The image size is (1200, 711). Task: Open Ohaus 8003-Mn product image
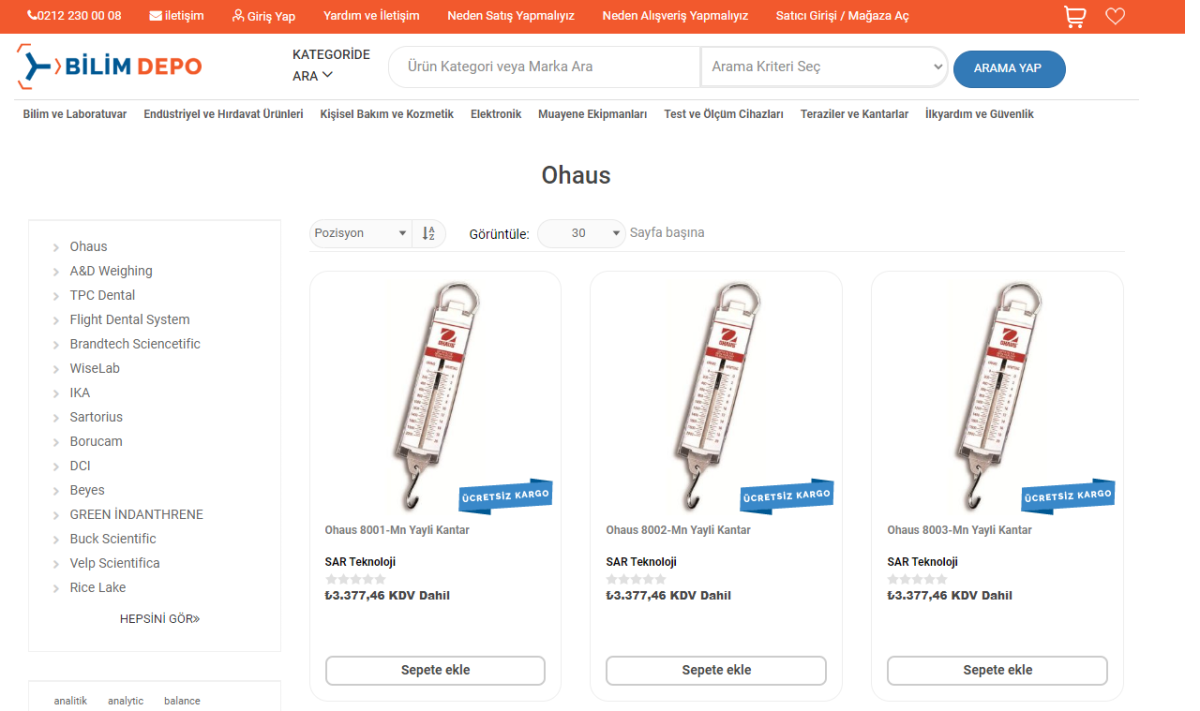point(997,394)
